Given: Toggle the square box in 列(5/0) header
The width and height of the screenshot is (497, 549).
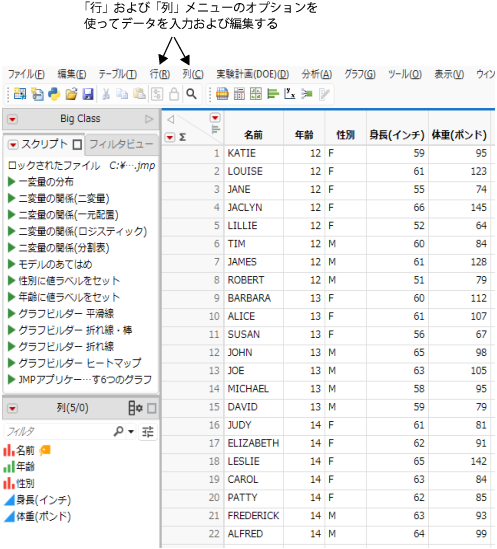Looking at the screenshot, I should 152,408.
